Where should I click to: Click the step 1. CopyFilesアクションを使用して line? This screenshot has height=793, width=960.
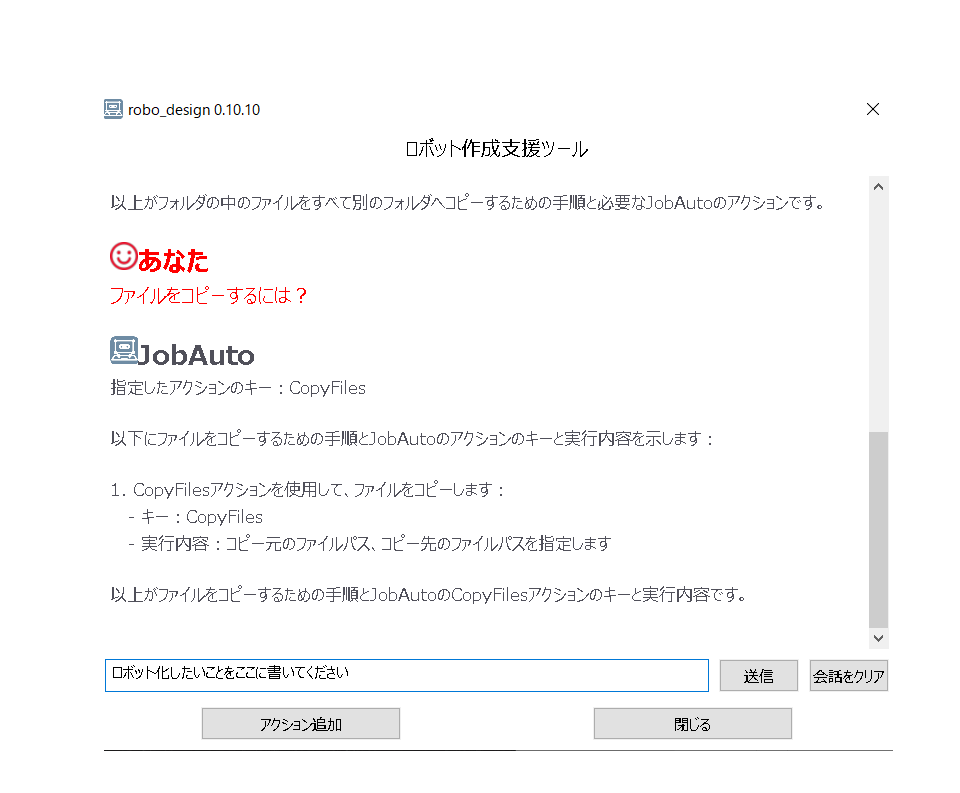[x=307, y=490]
